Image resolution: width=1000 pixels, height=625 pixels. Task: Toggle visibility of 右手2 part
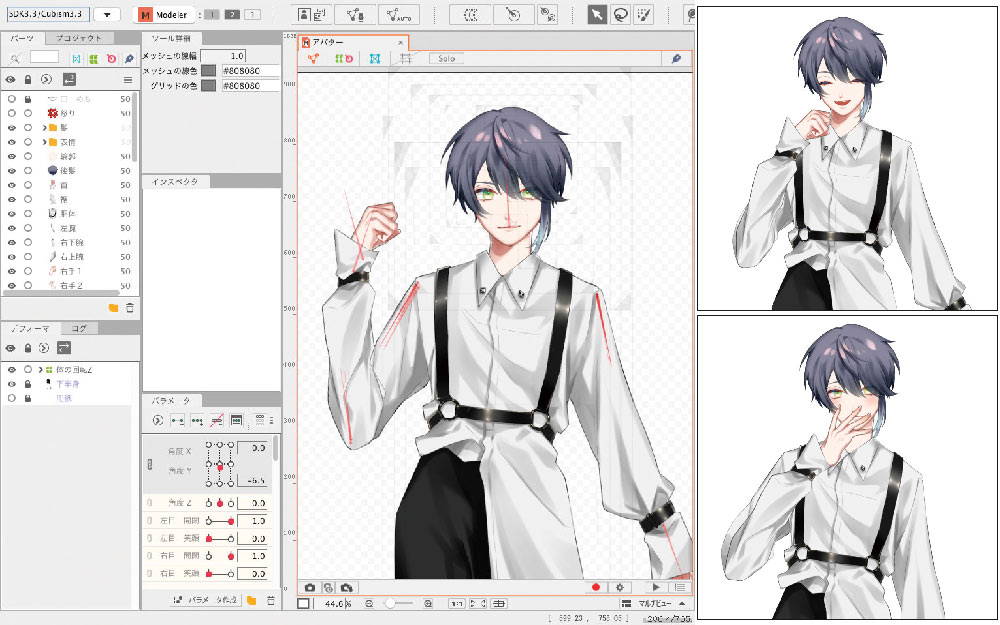(11, 285)
